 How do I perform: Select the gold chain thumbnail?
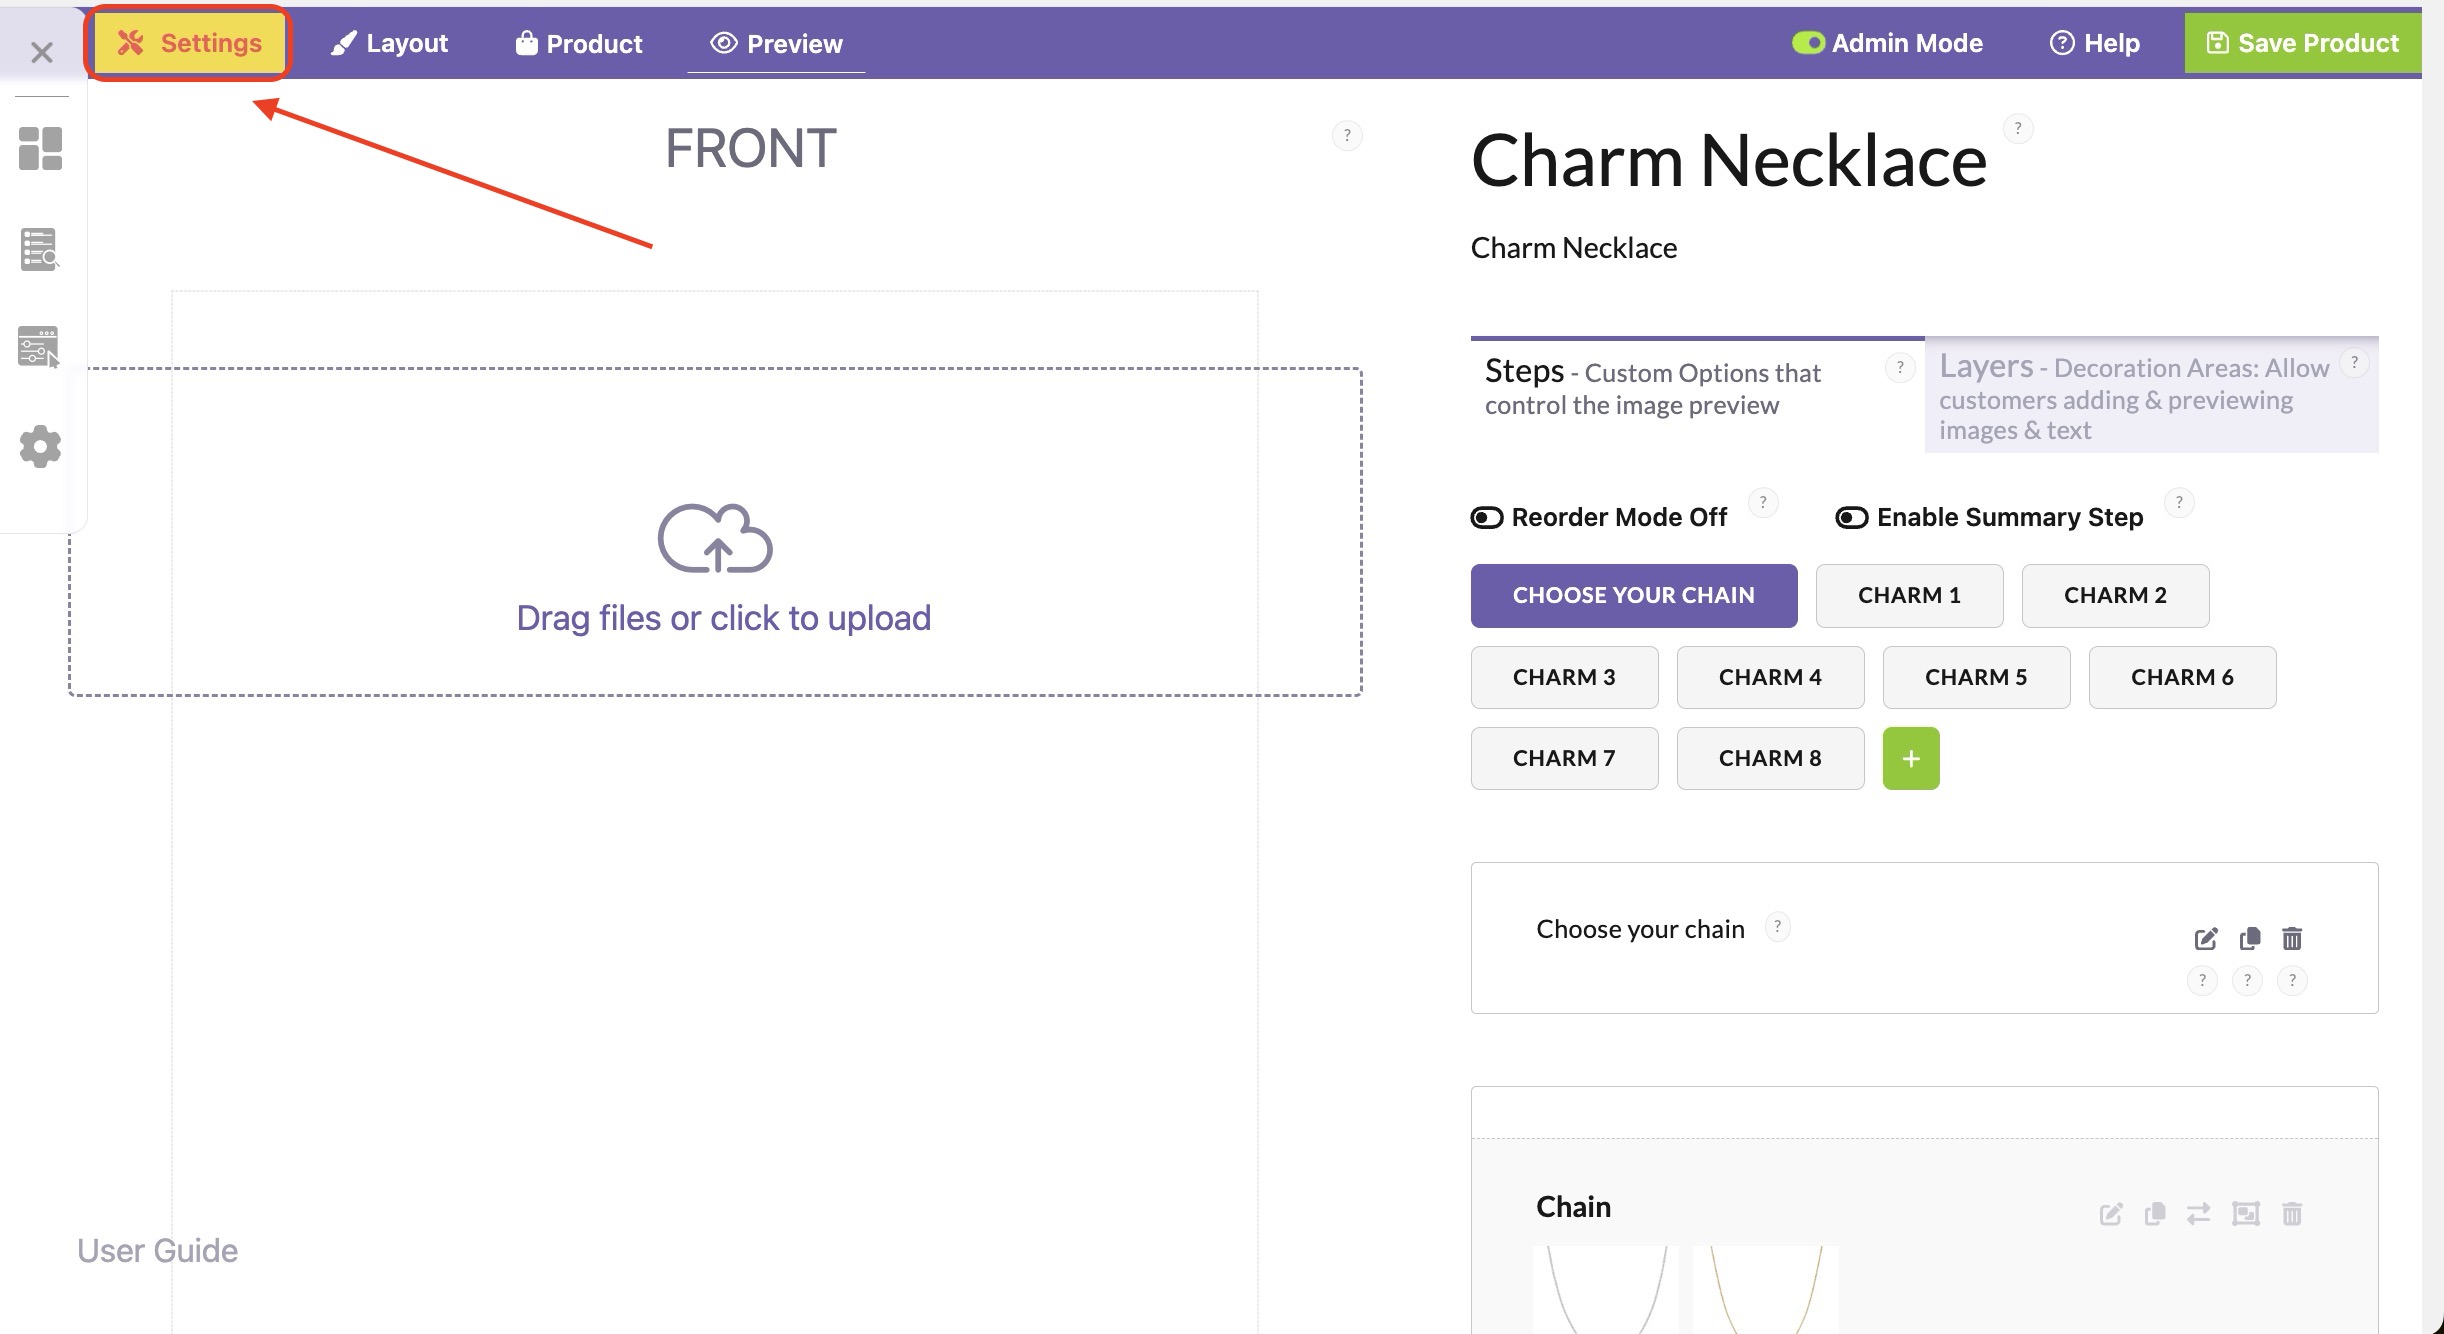1766,1289
